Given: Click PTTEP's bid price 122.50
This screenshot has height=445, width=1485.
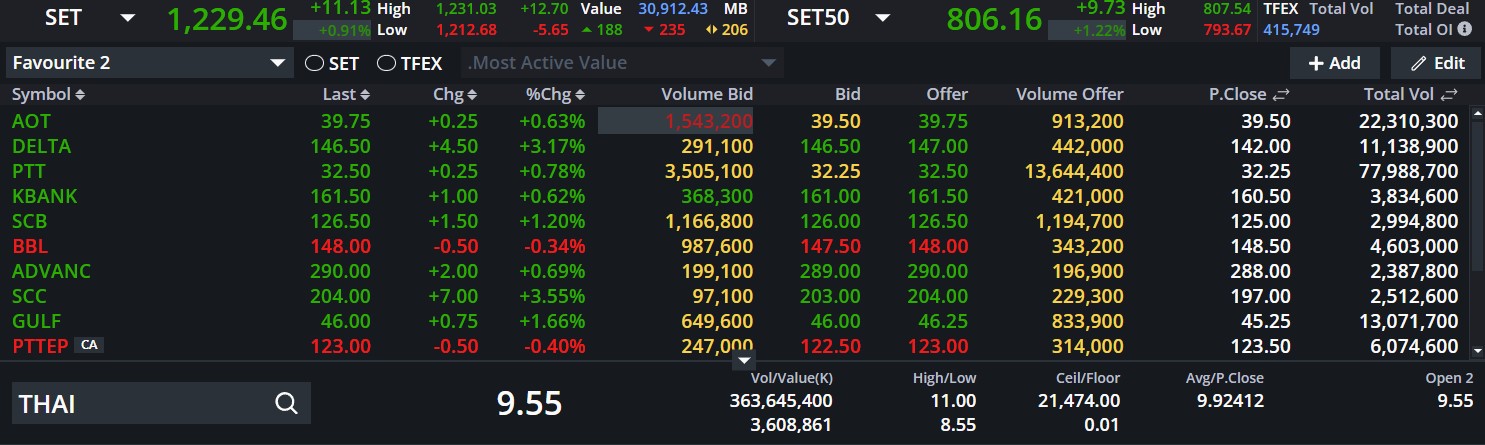Looking at the screenshot, I should (832, 346).
